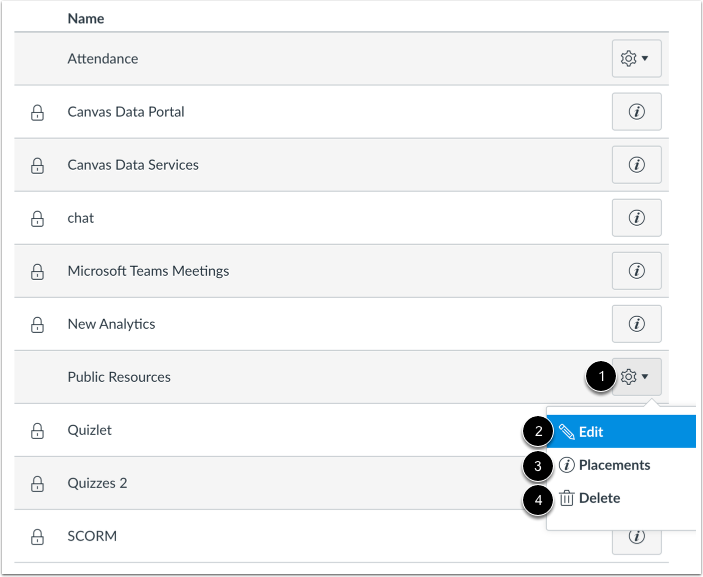Screen dimensions: 703x577
Task: Click the info icon for chat
Action: click(636, 218)
